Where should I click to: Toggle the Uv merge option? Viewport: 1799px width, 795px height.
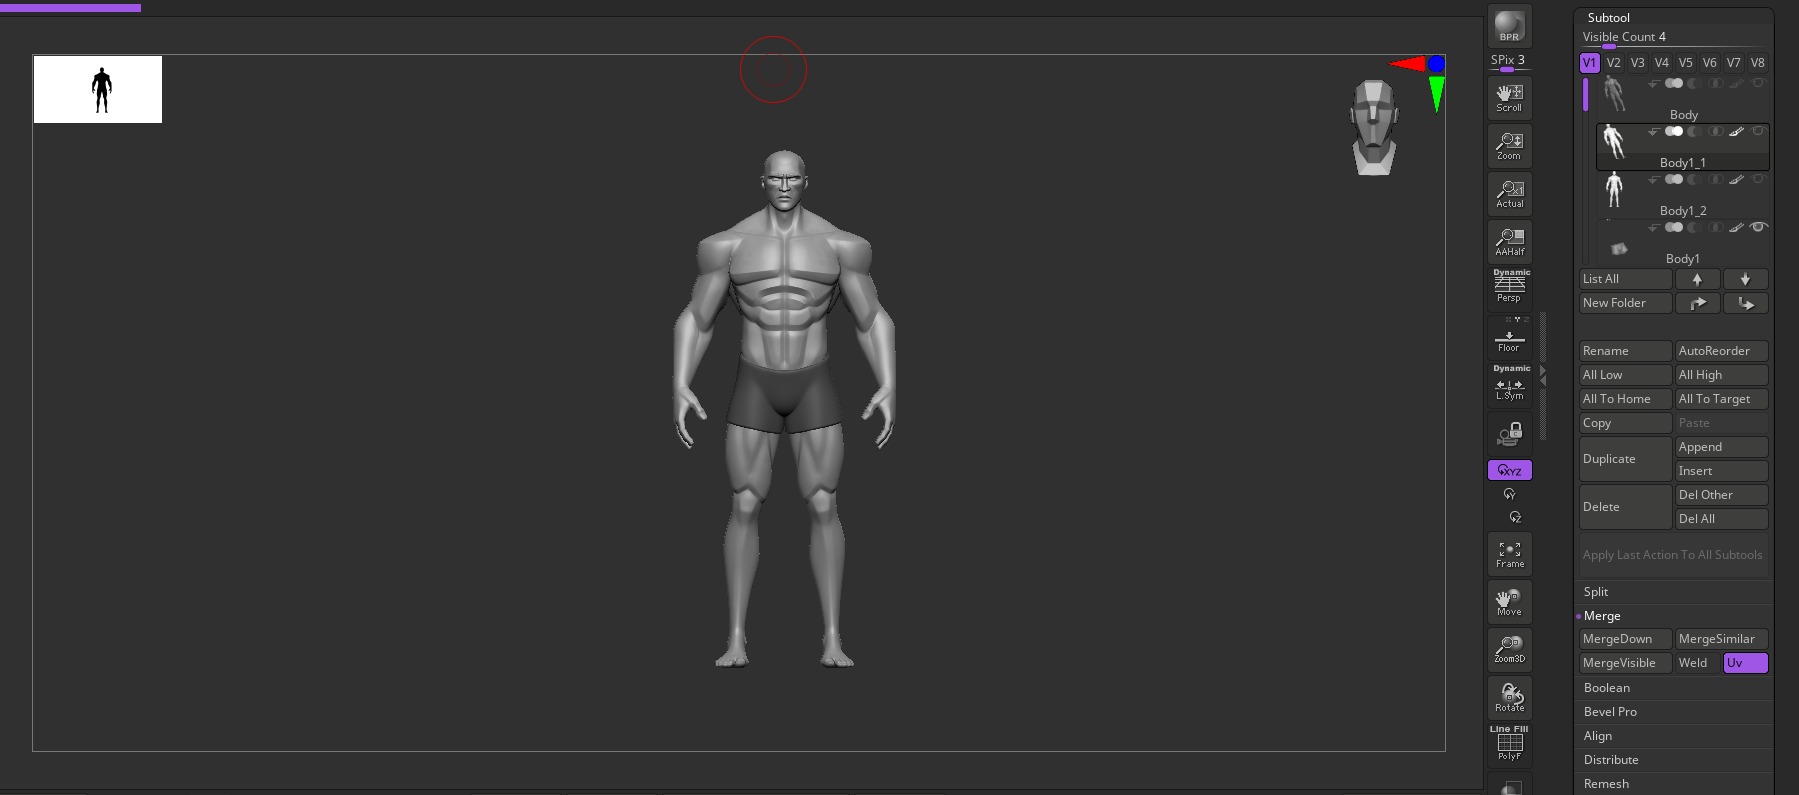tap(1745, 663)
